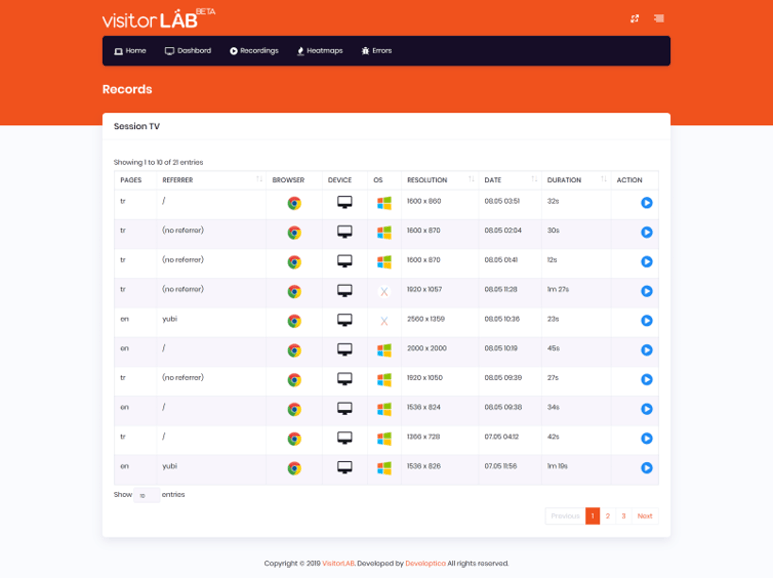Click the fullscreen toggle icon in header
Screen dimensions: 773x578
tap(634, 19)
